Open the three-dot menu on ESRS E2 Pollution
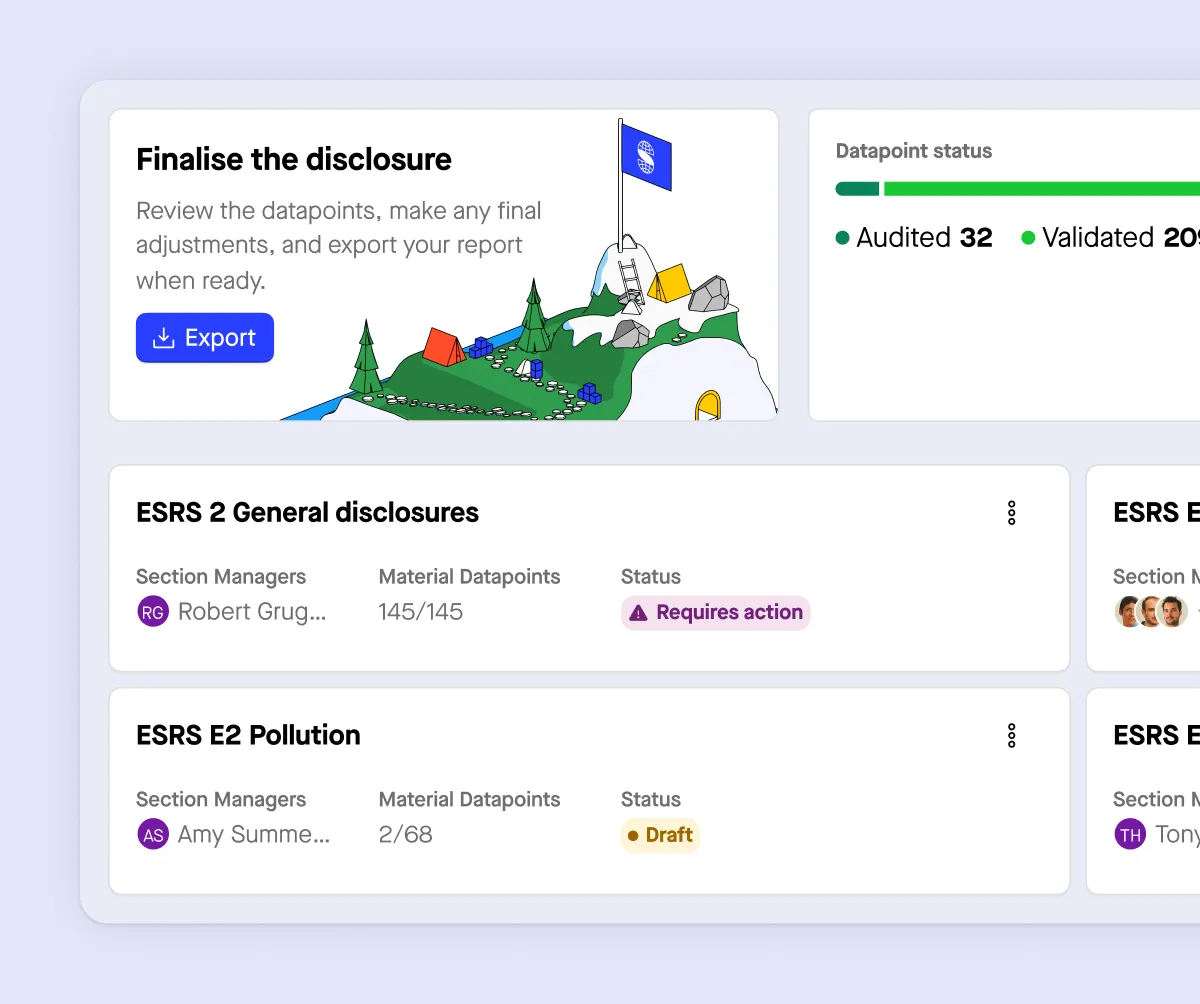Image resolution: width=1200 pixels, height=1004 pixels. (x=1012, y=735)
